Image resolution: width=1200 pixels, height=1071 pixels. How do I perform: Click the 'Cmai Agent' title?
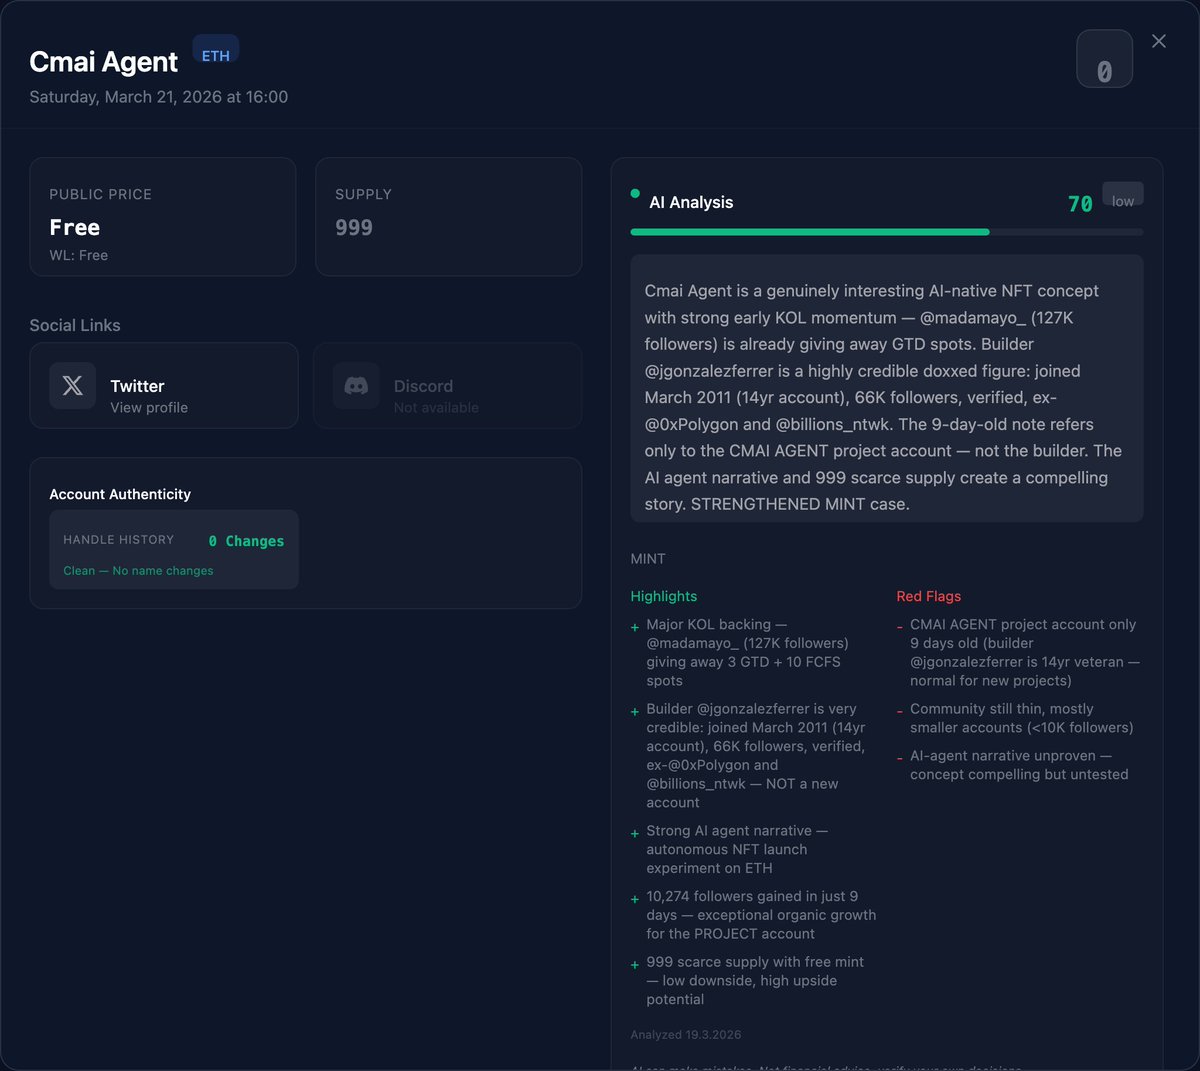(x=104, y=62)
